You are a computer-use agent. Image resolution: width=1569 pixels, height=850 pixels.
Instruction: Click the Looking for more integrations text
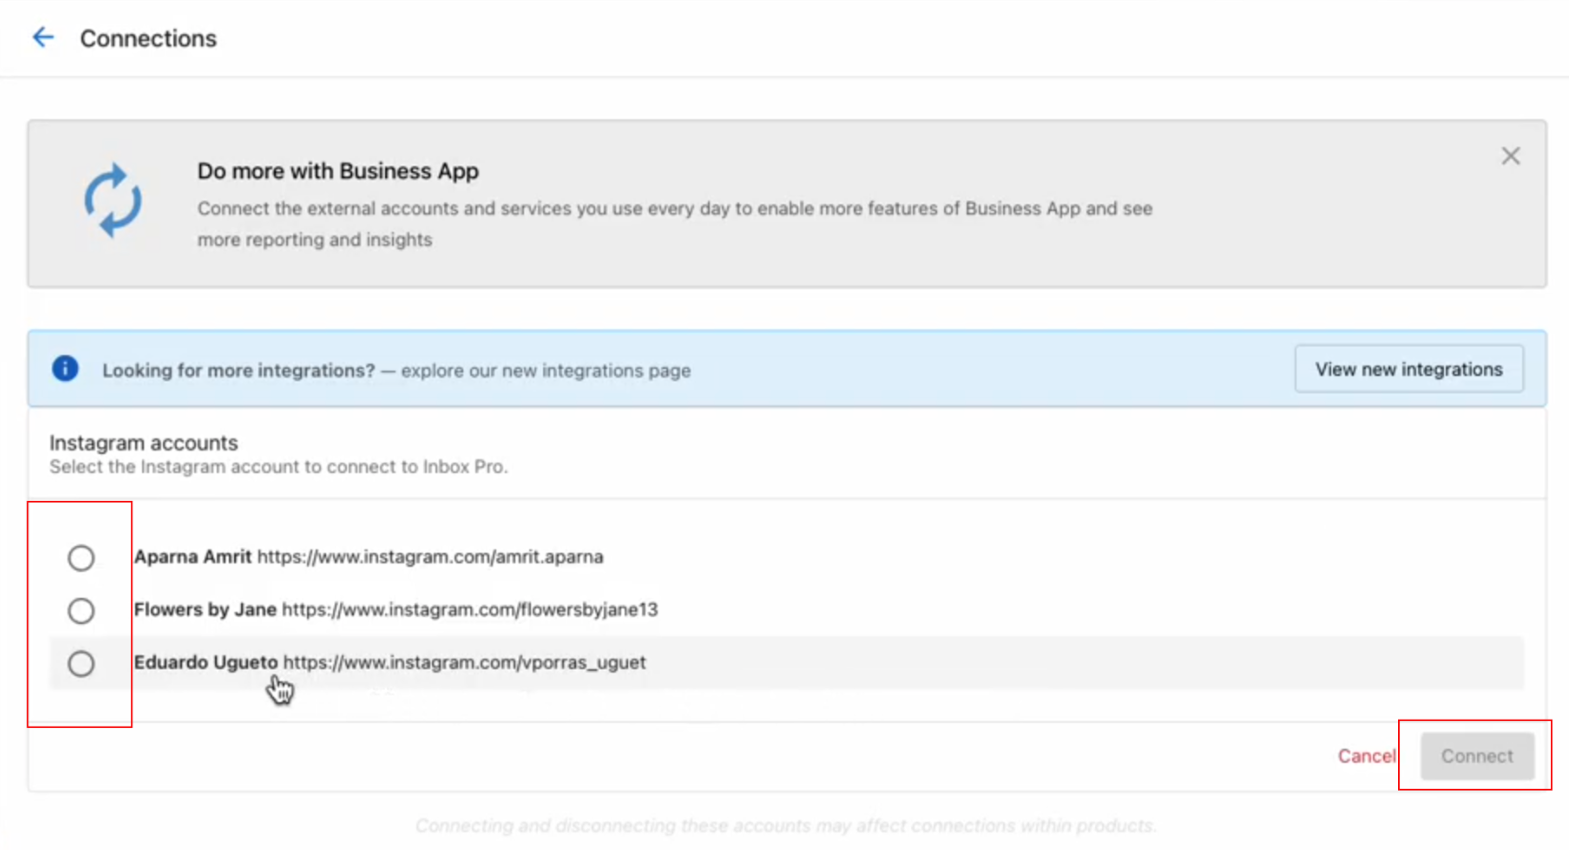click(238, 371)
